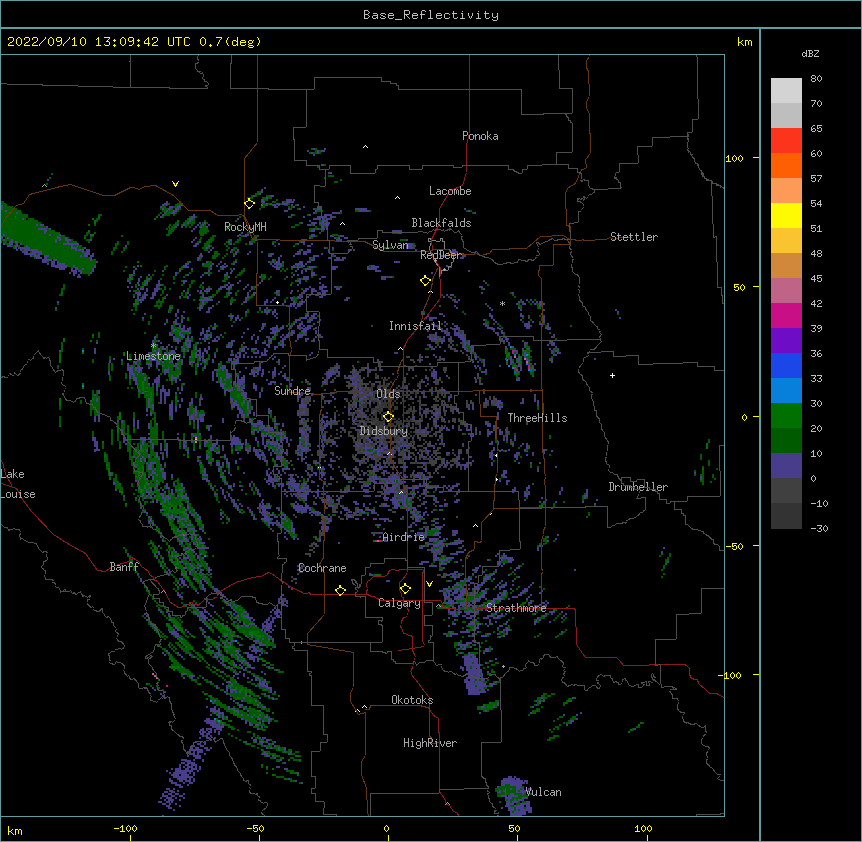
Task: Pick the lightest gray swatch below 80
Action: pyautogui.click(x=786, y=91)
